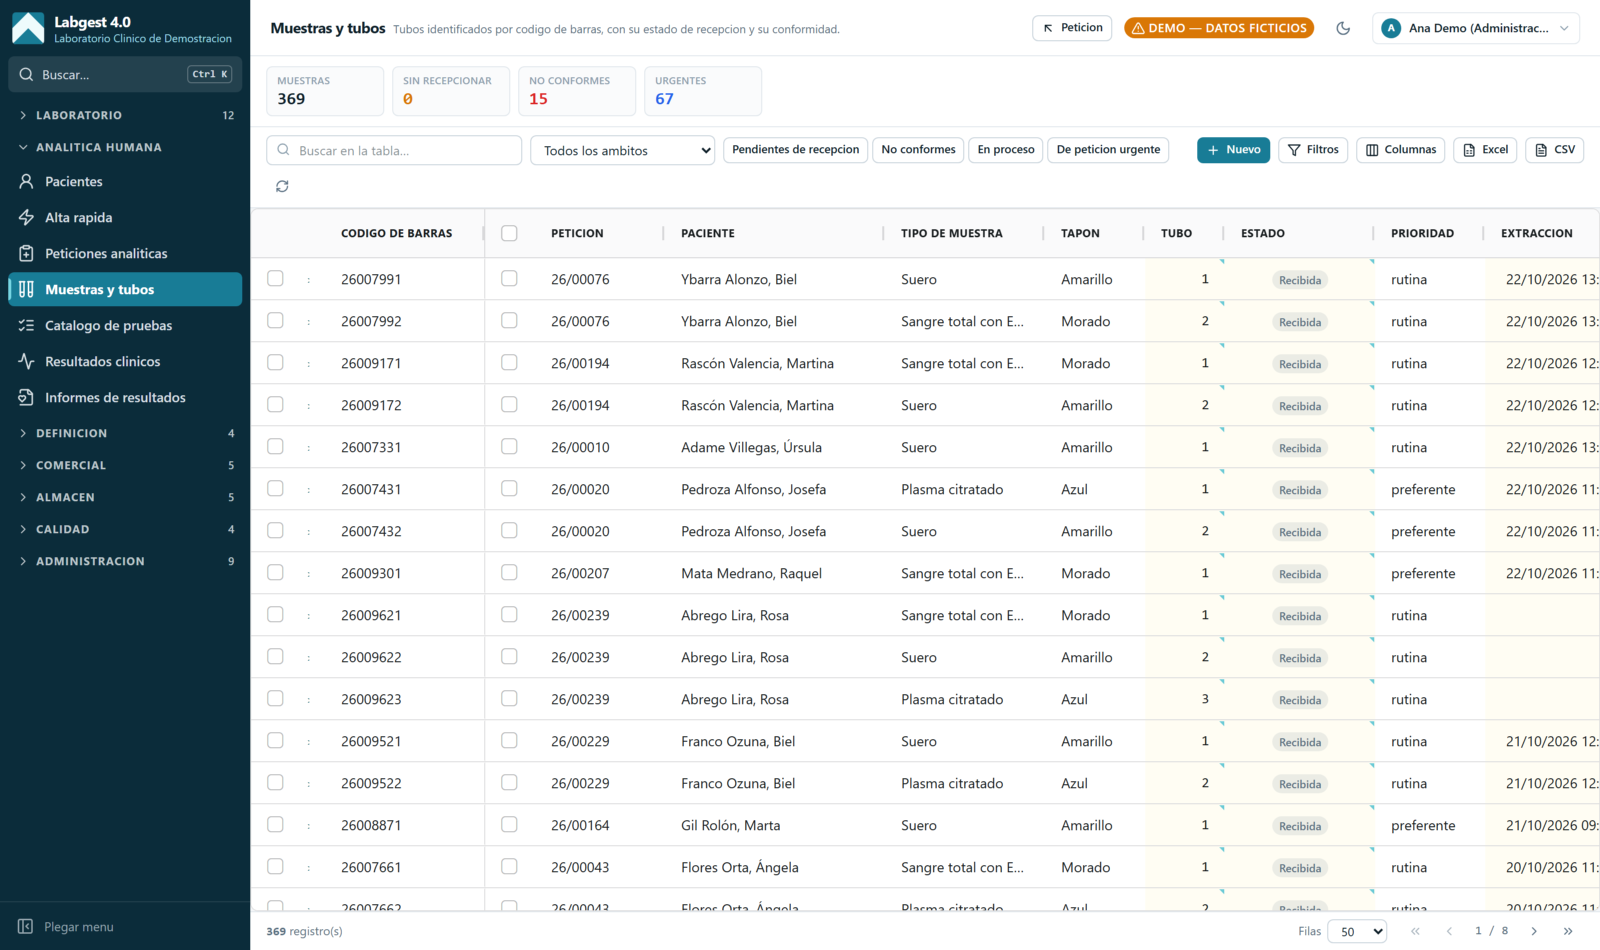1600x950 pixels.
Task: Click the Nuevo button
Action: (x=1233, y=150)
